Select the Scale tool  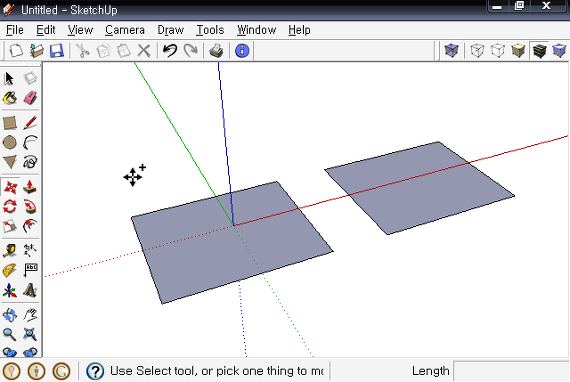pos(10,226)
